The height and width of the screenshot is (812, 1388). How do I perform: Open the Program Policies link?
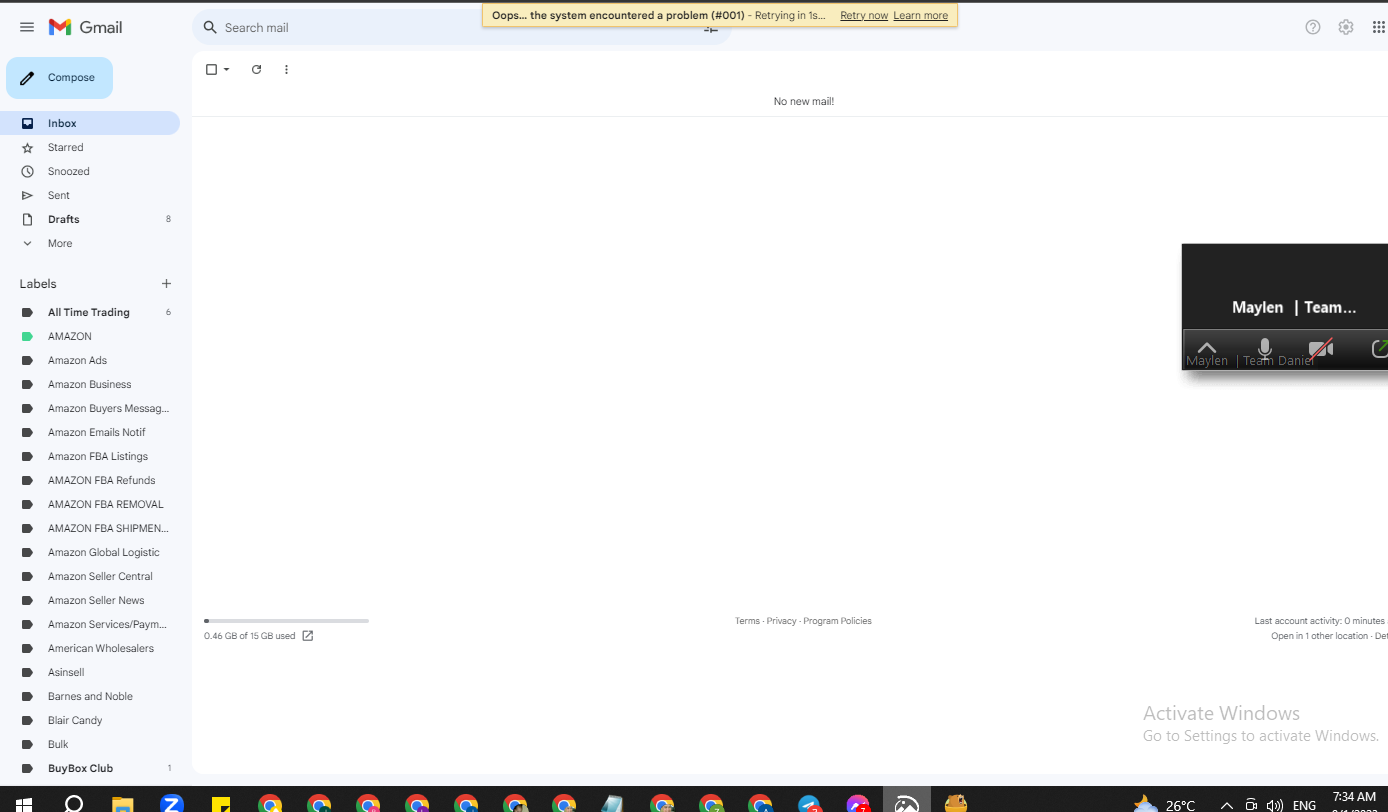pyautogui.click(x=837, y=621)
